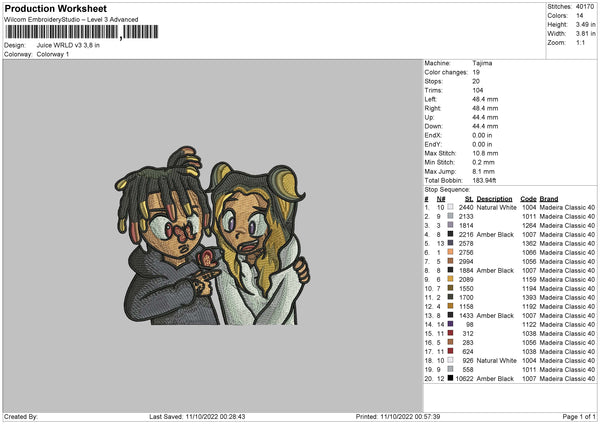
Task: Click thread code 1194 in row 10
Action: tap(529, 288)
